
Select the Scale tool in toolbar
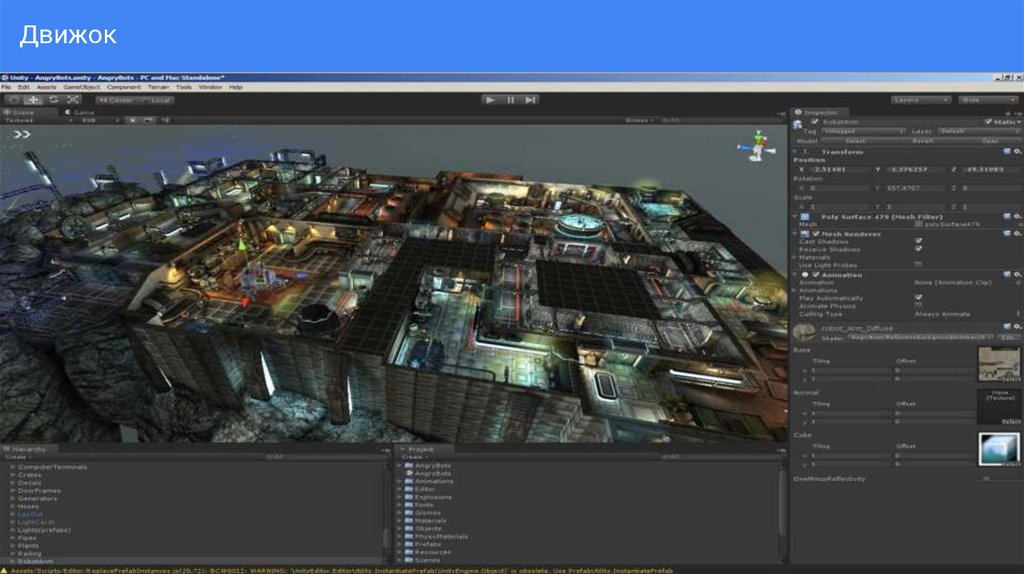click(x=72, y=100)
